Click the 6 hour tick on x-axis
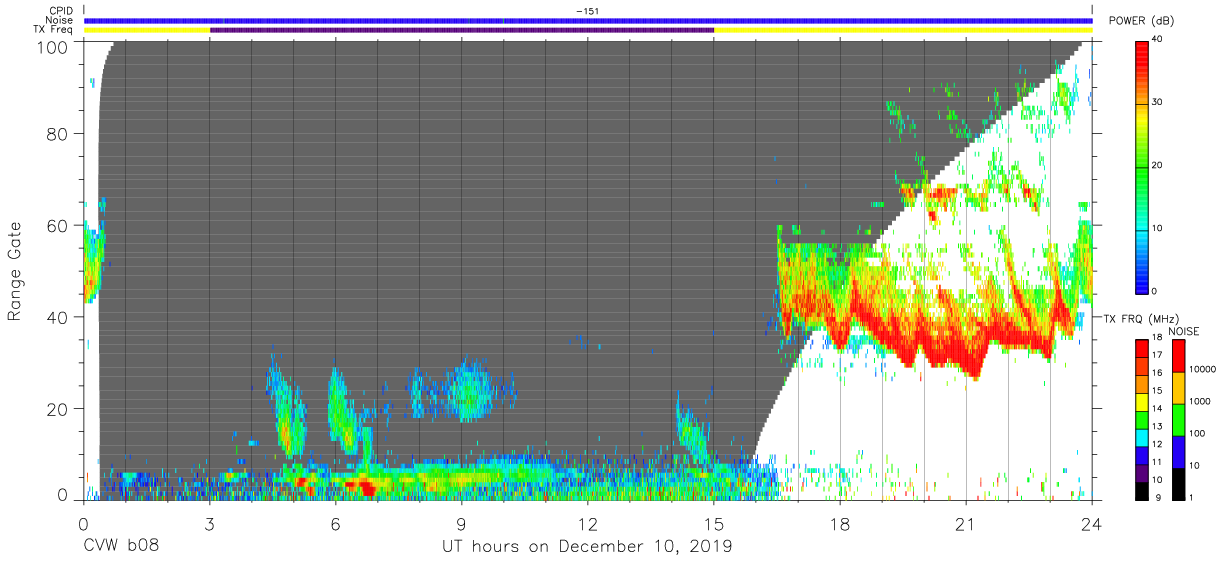The width and height of the screenshot is (1228, 567). [336, 523]
